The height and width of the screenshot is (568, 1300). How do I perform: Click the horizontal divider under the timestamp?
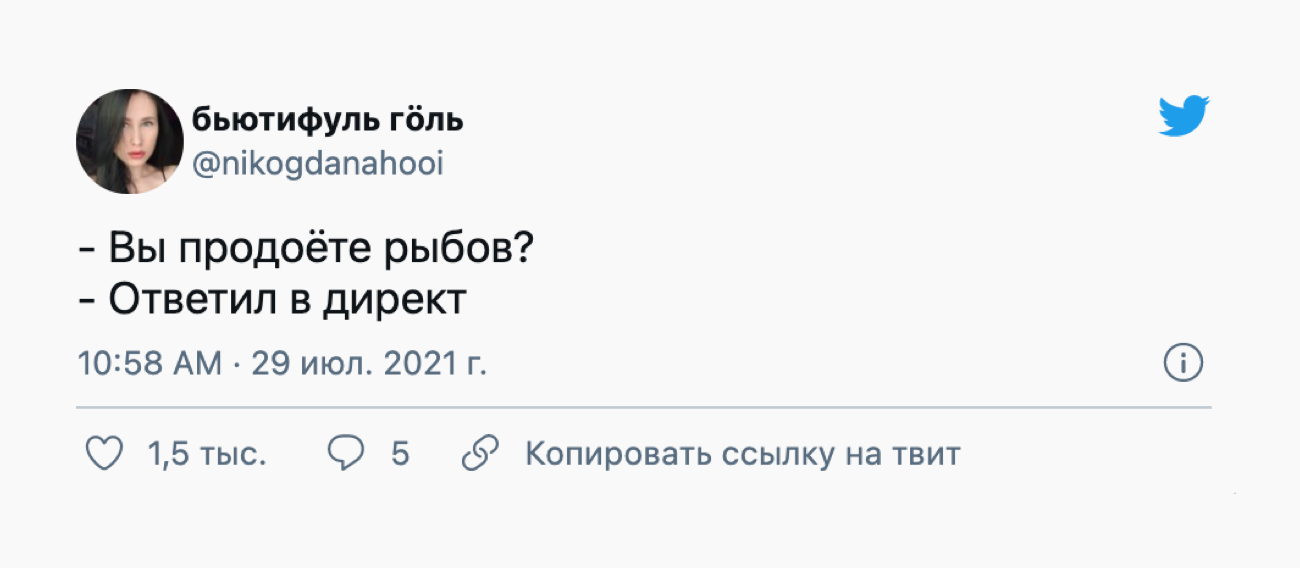[x=644, y=408]
